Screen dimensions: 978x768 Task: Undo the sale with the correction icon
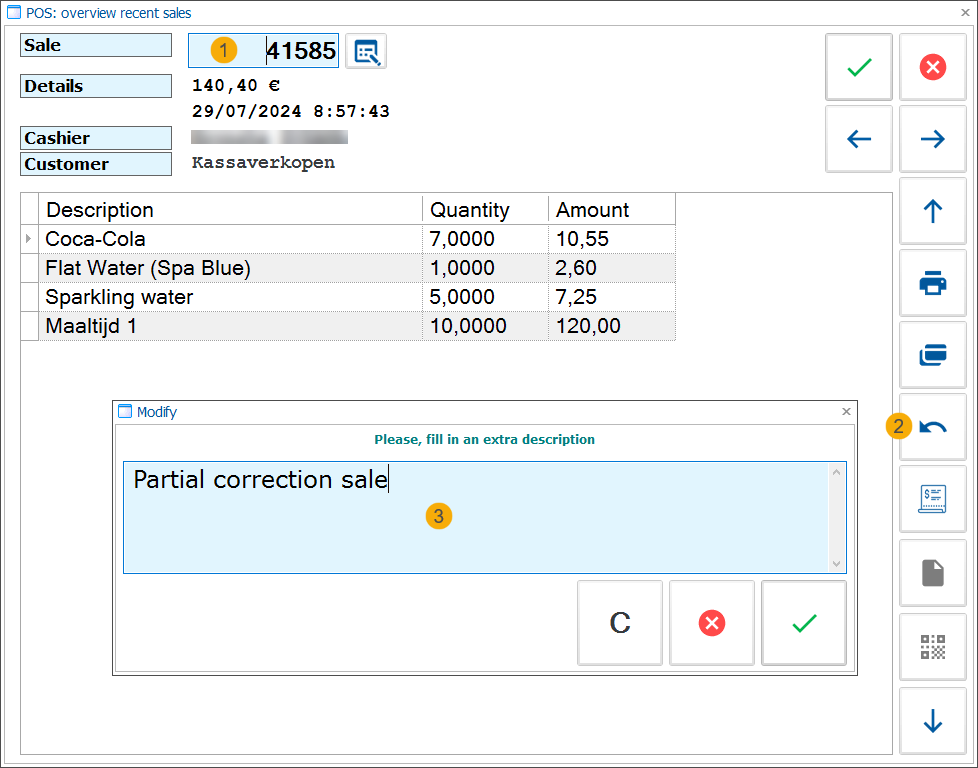(932, 427)
